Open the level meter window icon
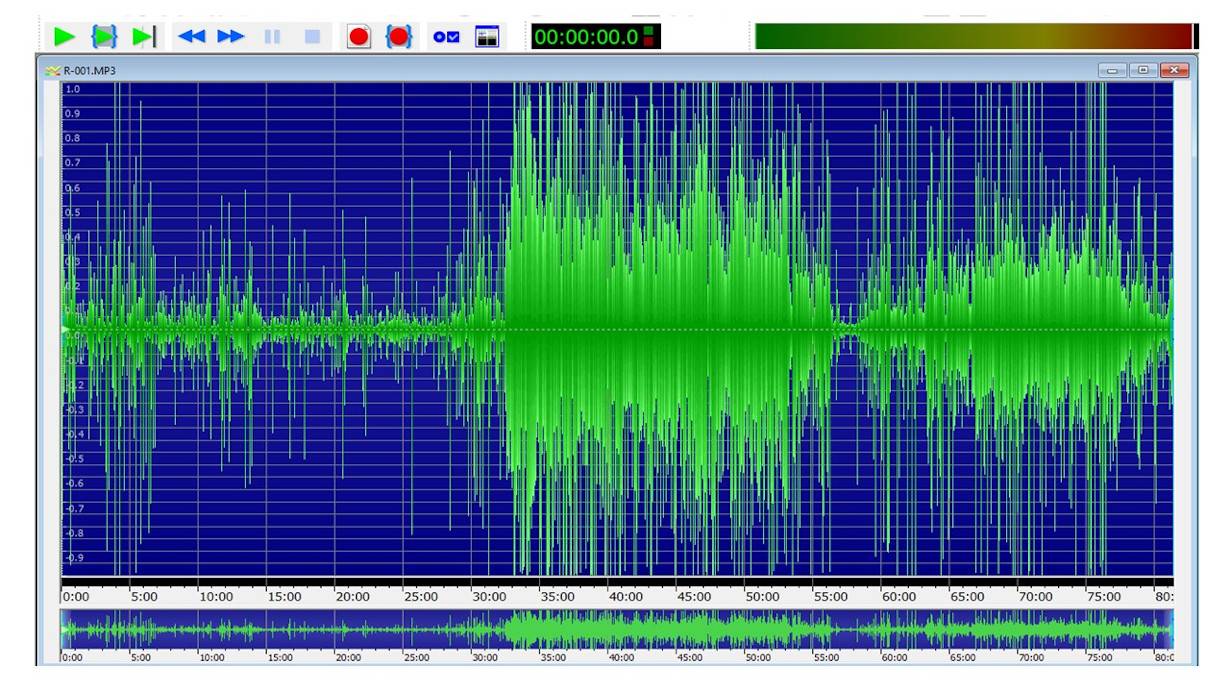Screen dimensions: 1230x692 coord(487,37)
